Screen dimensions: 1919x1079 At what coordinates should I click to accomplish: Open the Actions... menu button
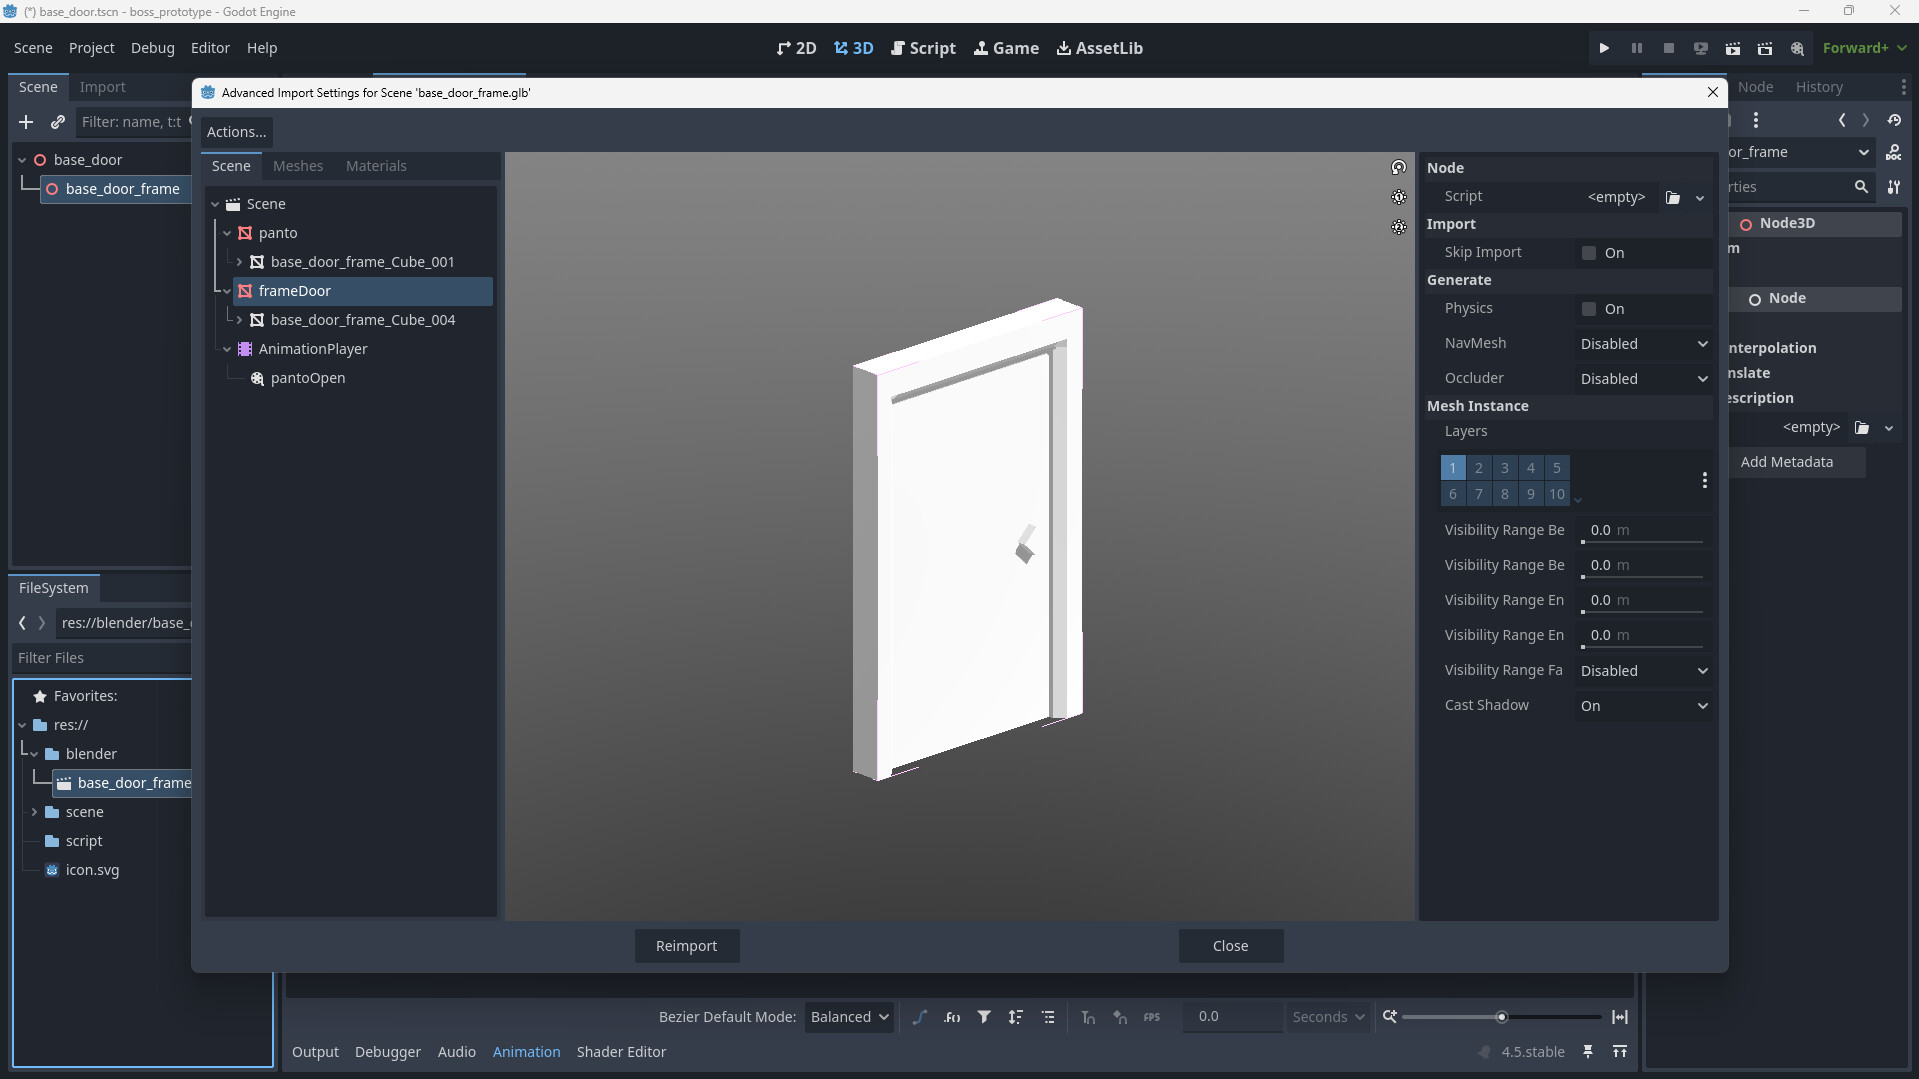(236, 132)
